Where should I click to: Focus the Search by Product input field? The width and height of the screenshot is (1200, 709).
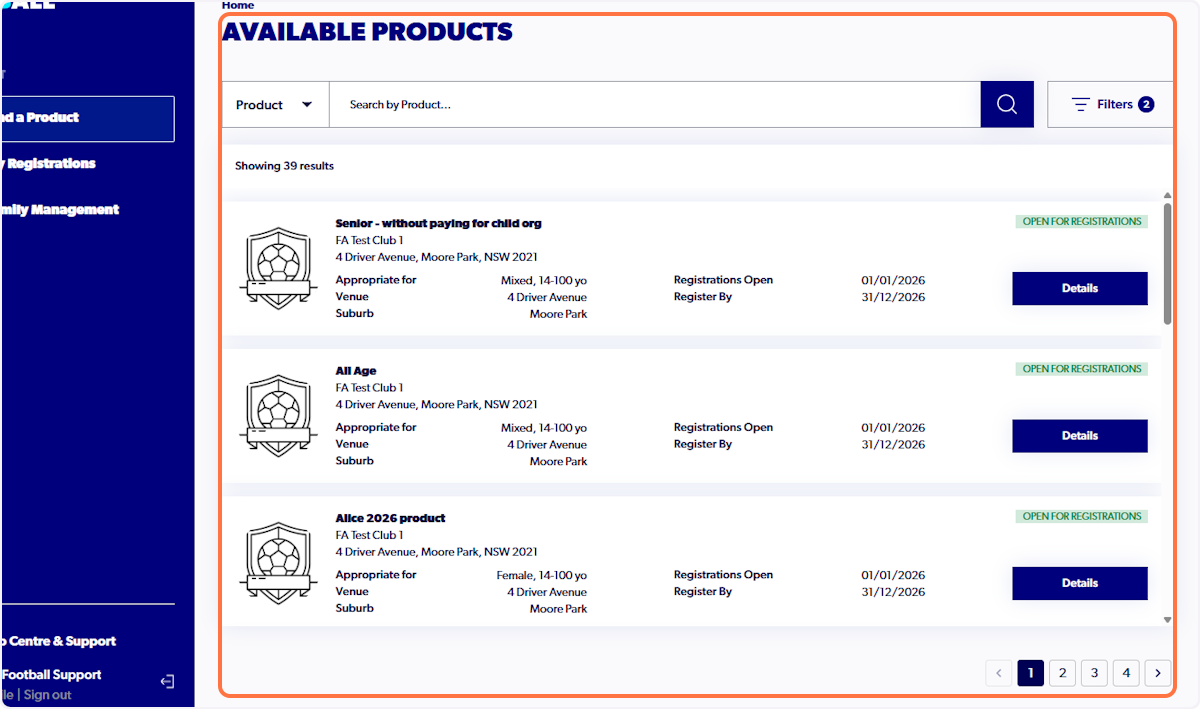point(655,104)
